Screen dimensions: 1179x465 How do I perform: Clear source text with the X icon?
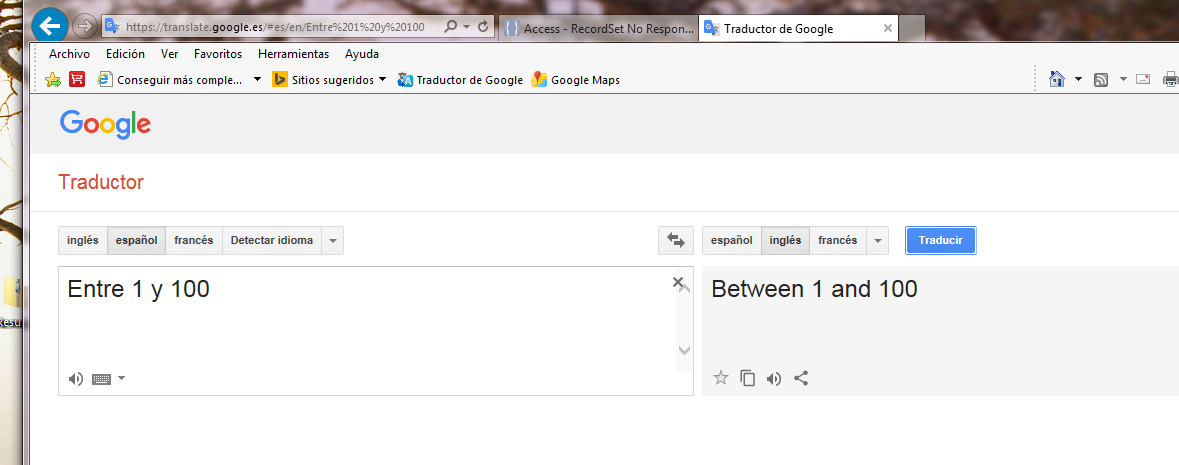pos(677,282)
